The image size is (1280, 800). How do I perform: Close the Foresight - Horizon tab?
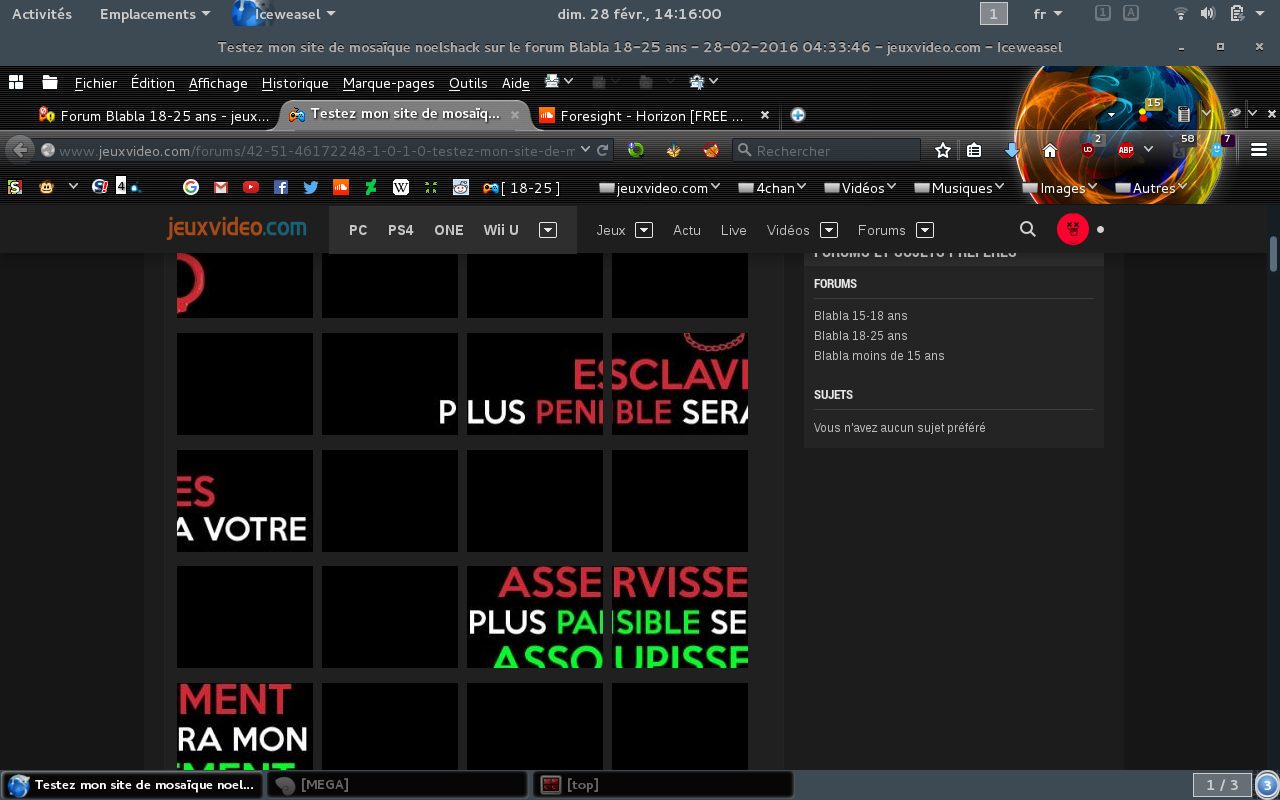[765, 115]
